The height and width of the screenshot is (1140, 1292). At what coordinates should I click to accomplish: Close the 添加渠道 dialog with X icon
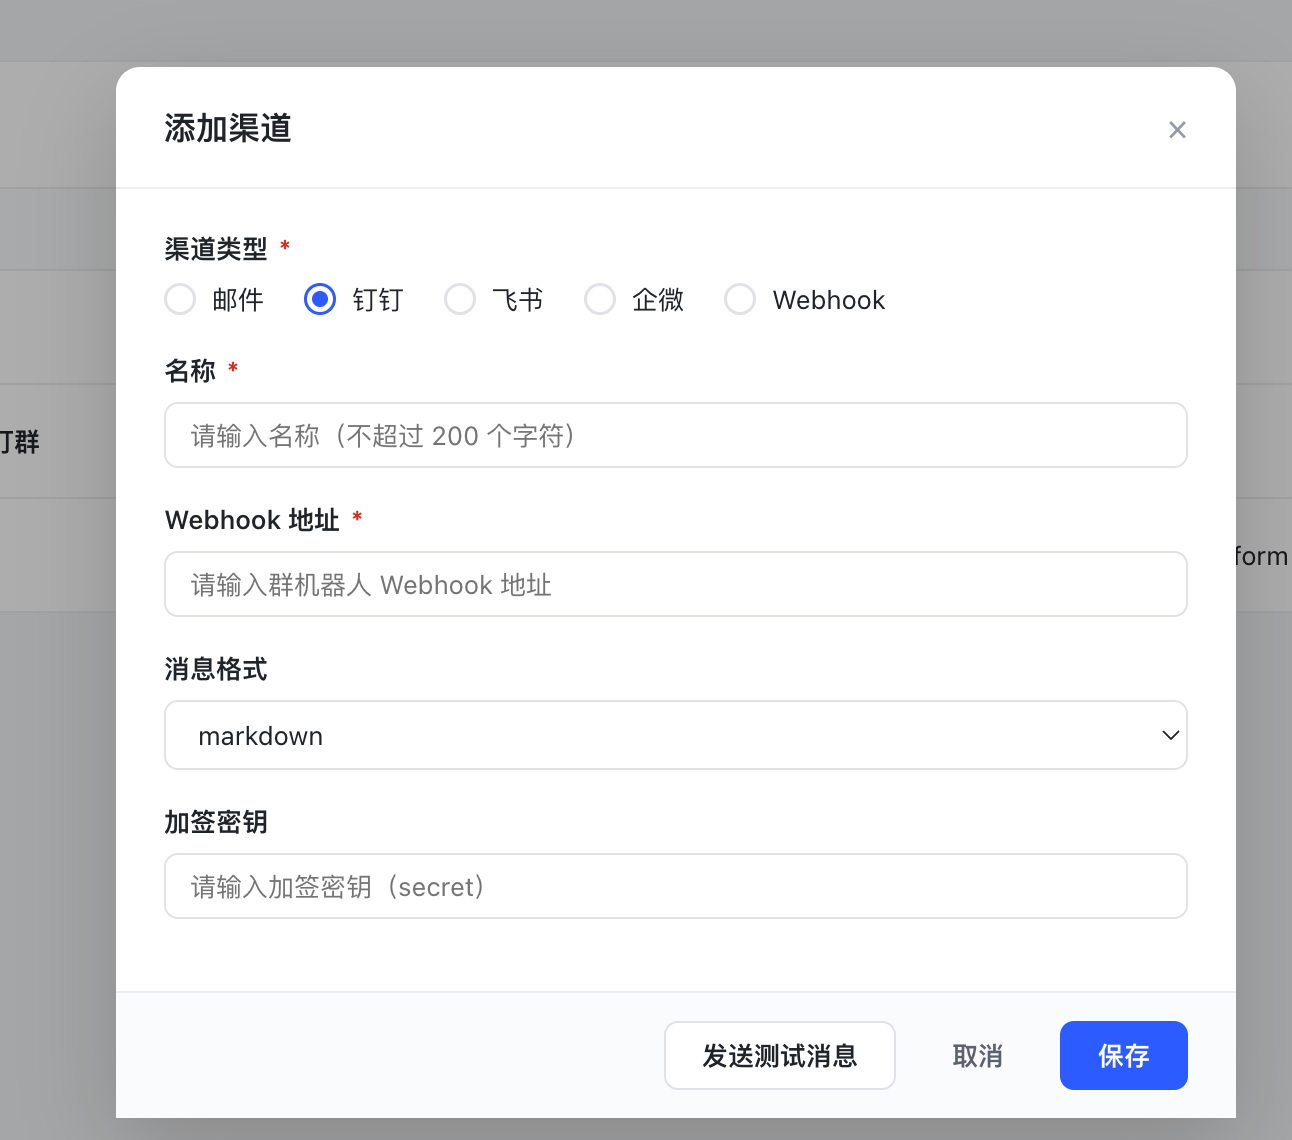(x=1177, y=130)
